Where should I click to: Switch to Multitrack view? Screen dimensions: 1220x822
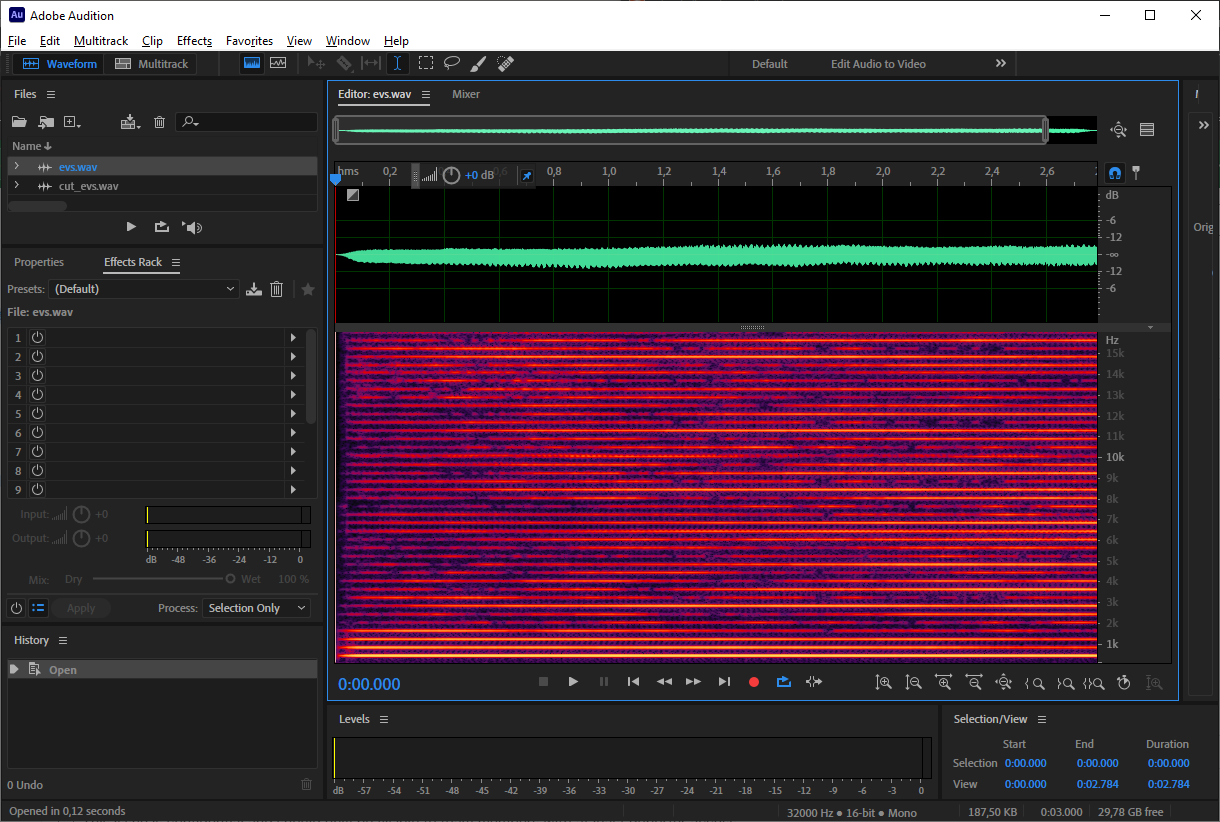pos(152,64)
